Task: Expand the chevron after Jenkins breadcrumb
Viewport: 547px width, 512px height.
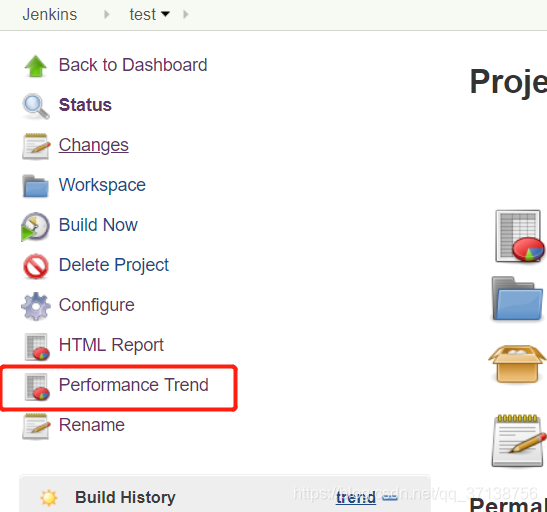Action: click(x=107, y=14)
